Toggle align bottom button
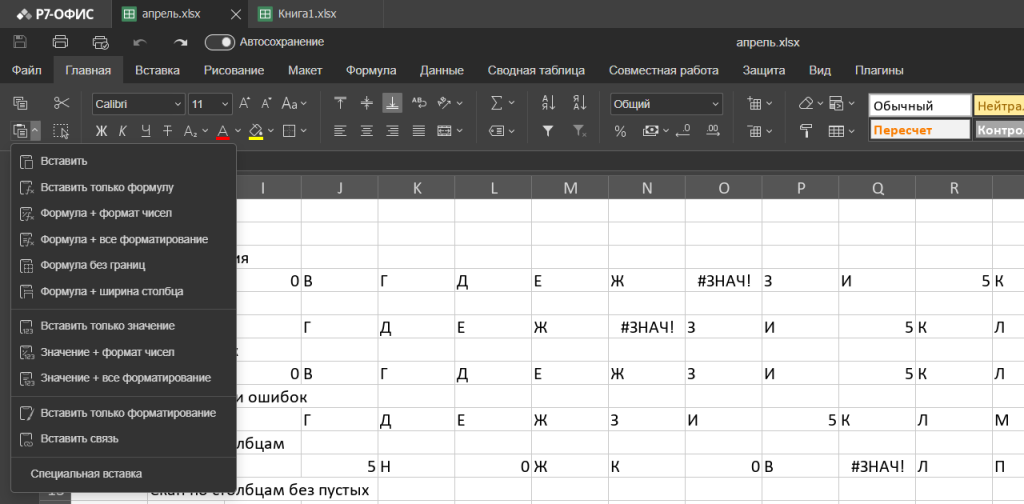 (392, 103)
